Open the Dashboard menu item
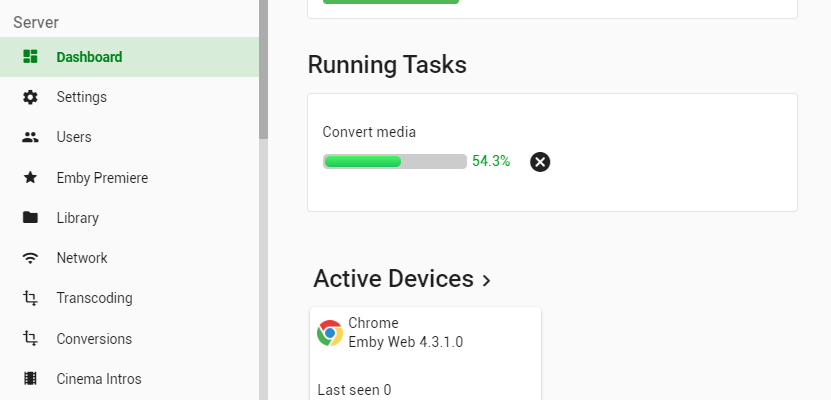 (89, 57)
